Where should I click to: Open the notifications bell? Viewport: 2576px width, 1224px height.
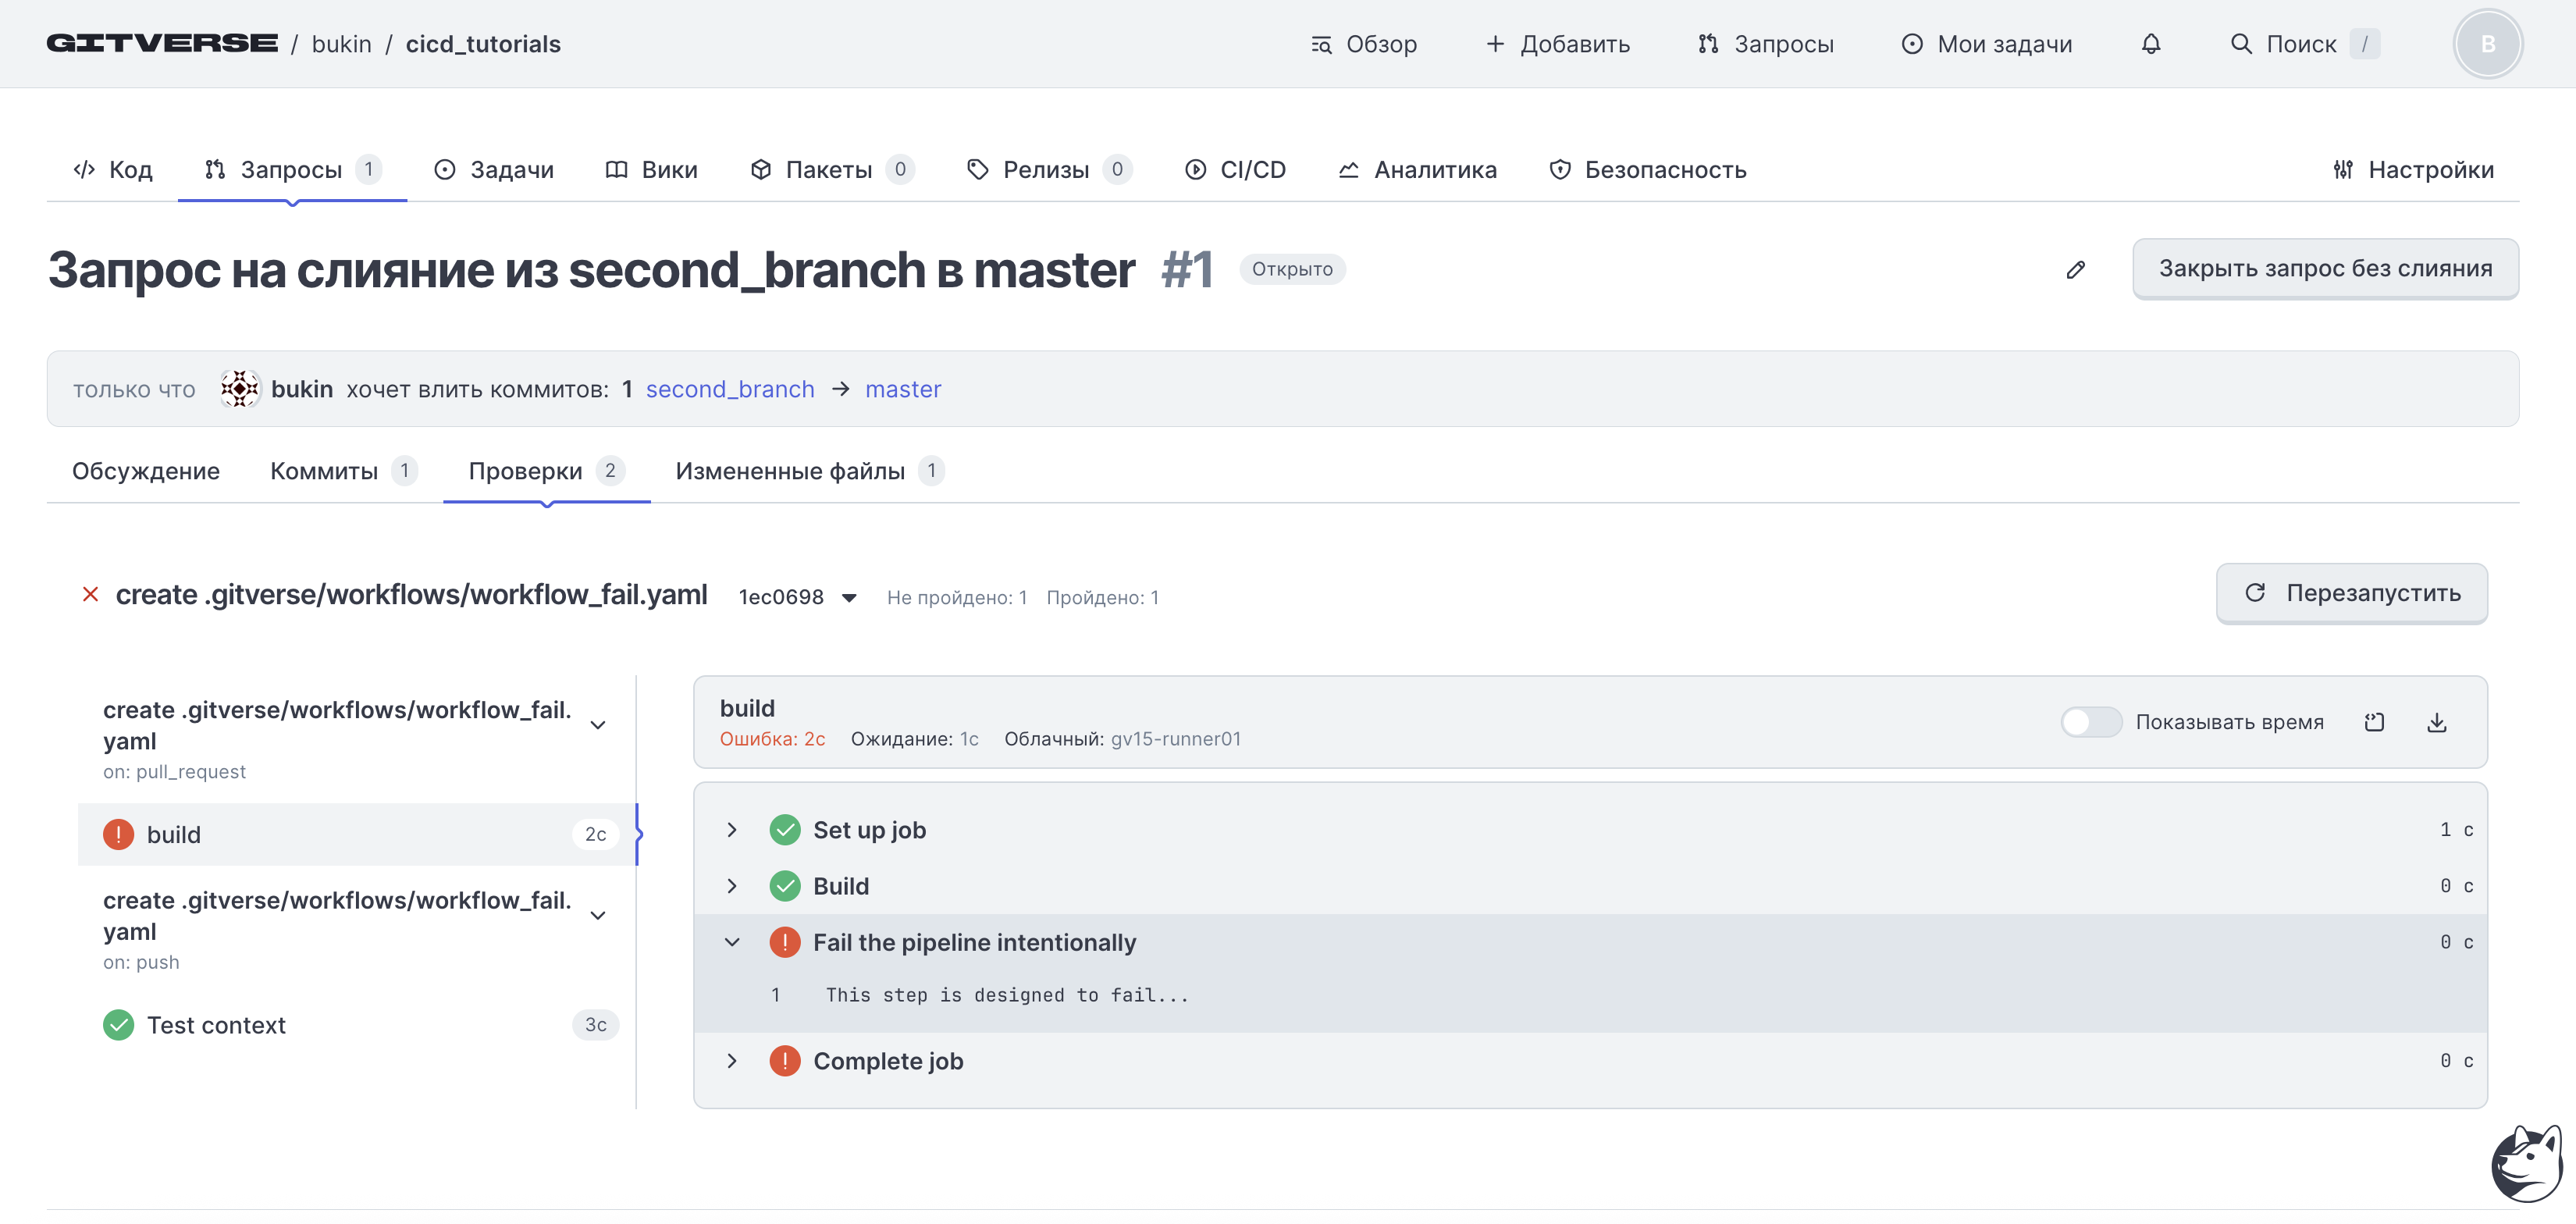point(2150,44)
